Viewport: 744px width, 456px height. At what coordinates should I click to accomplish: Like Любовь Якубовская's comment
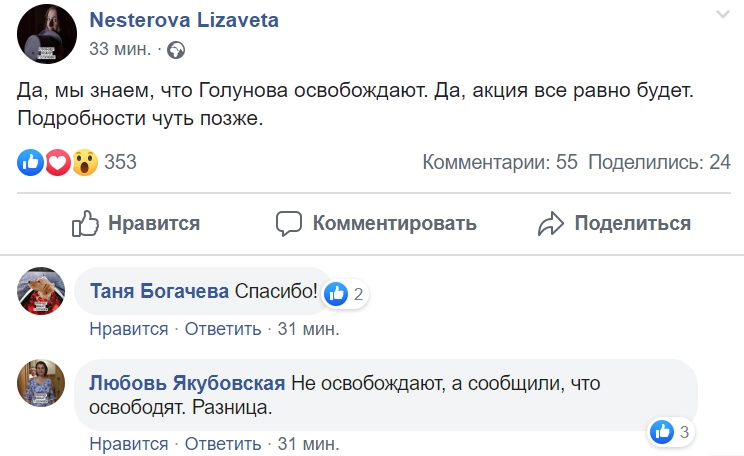tap(128, 442)
